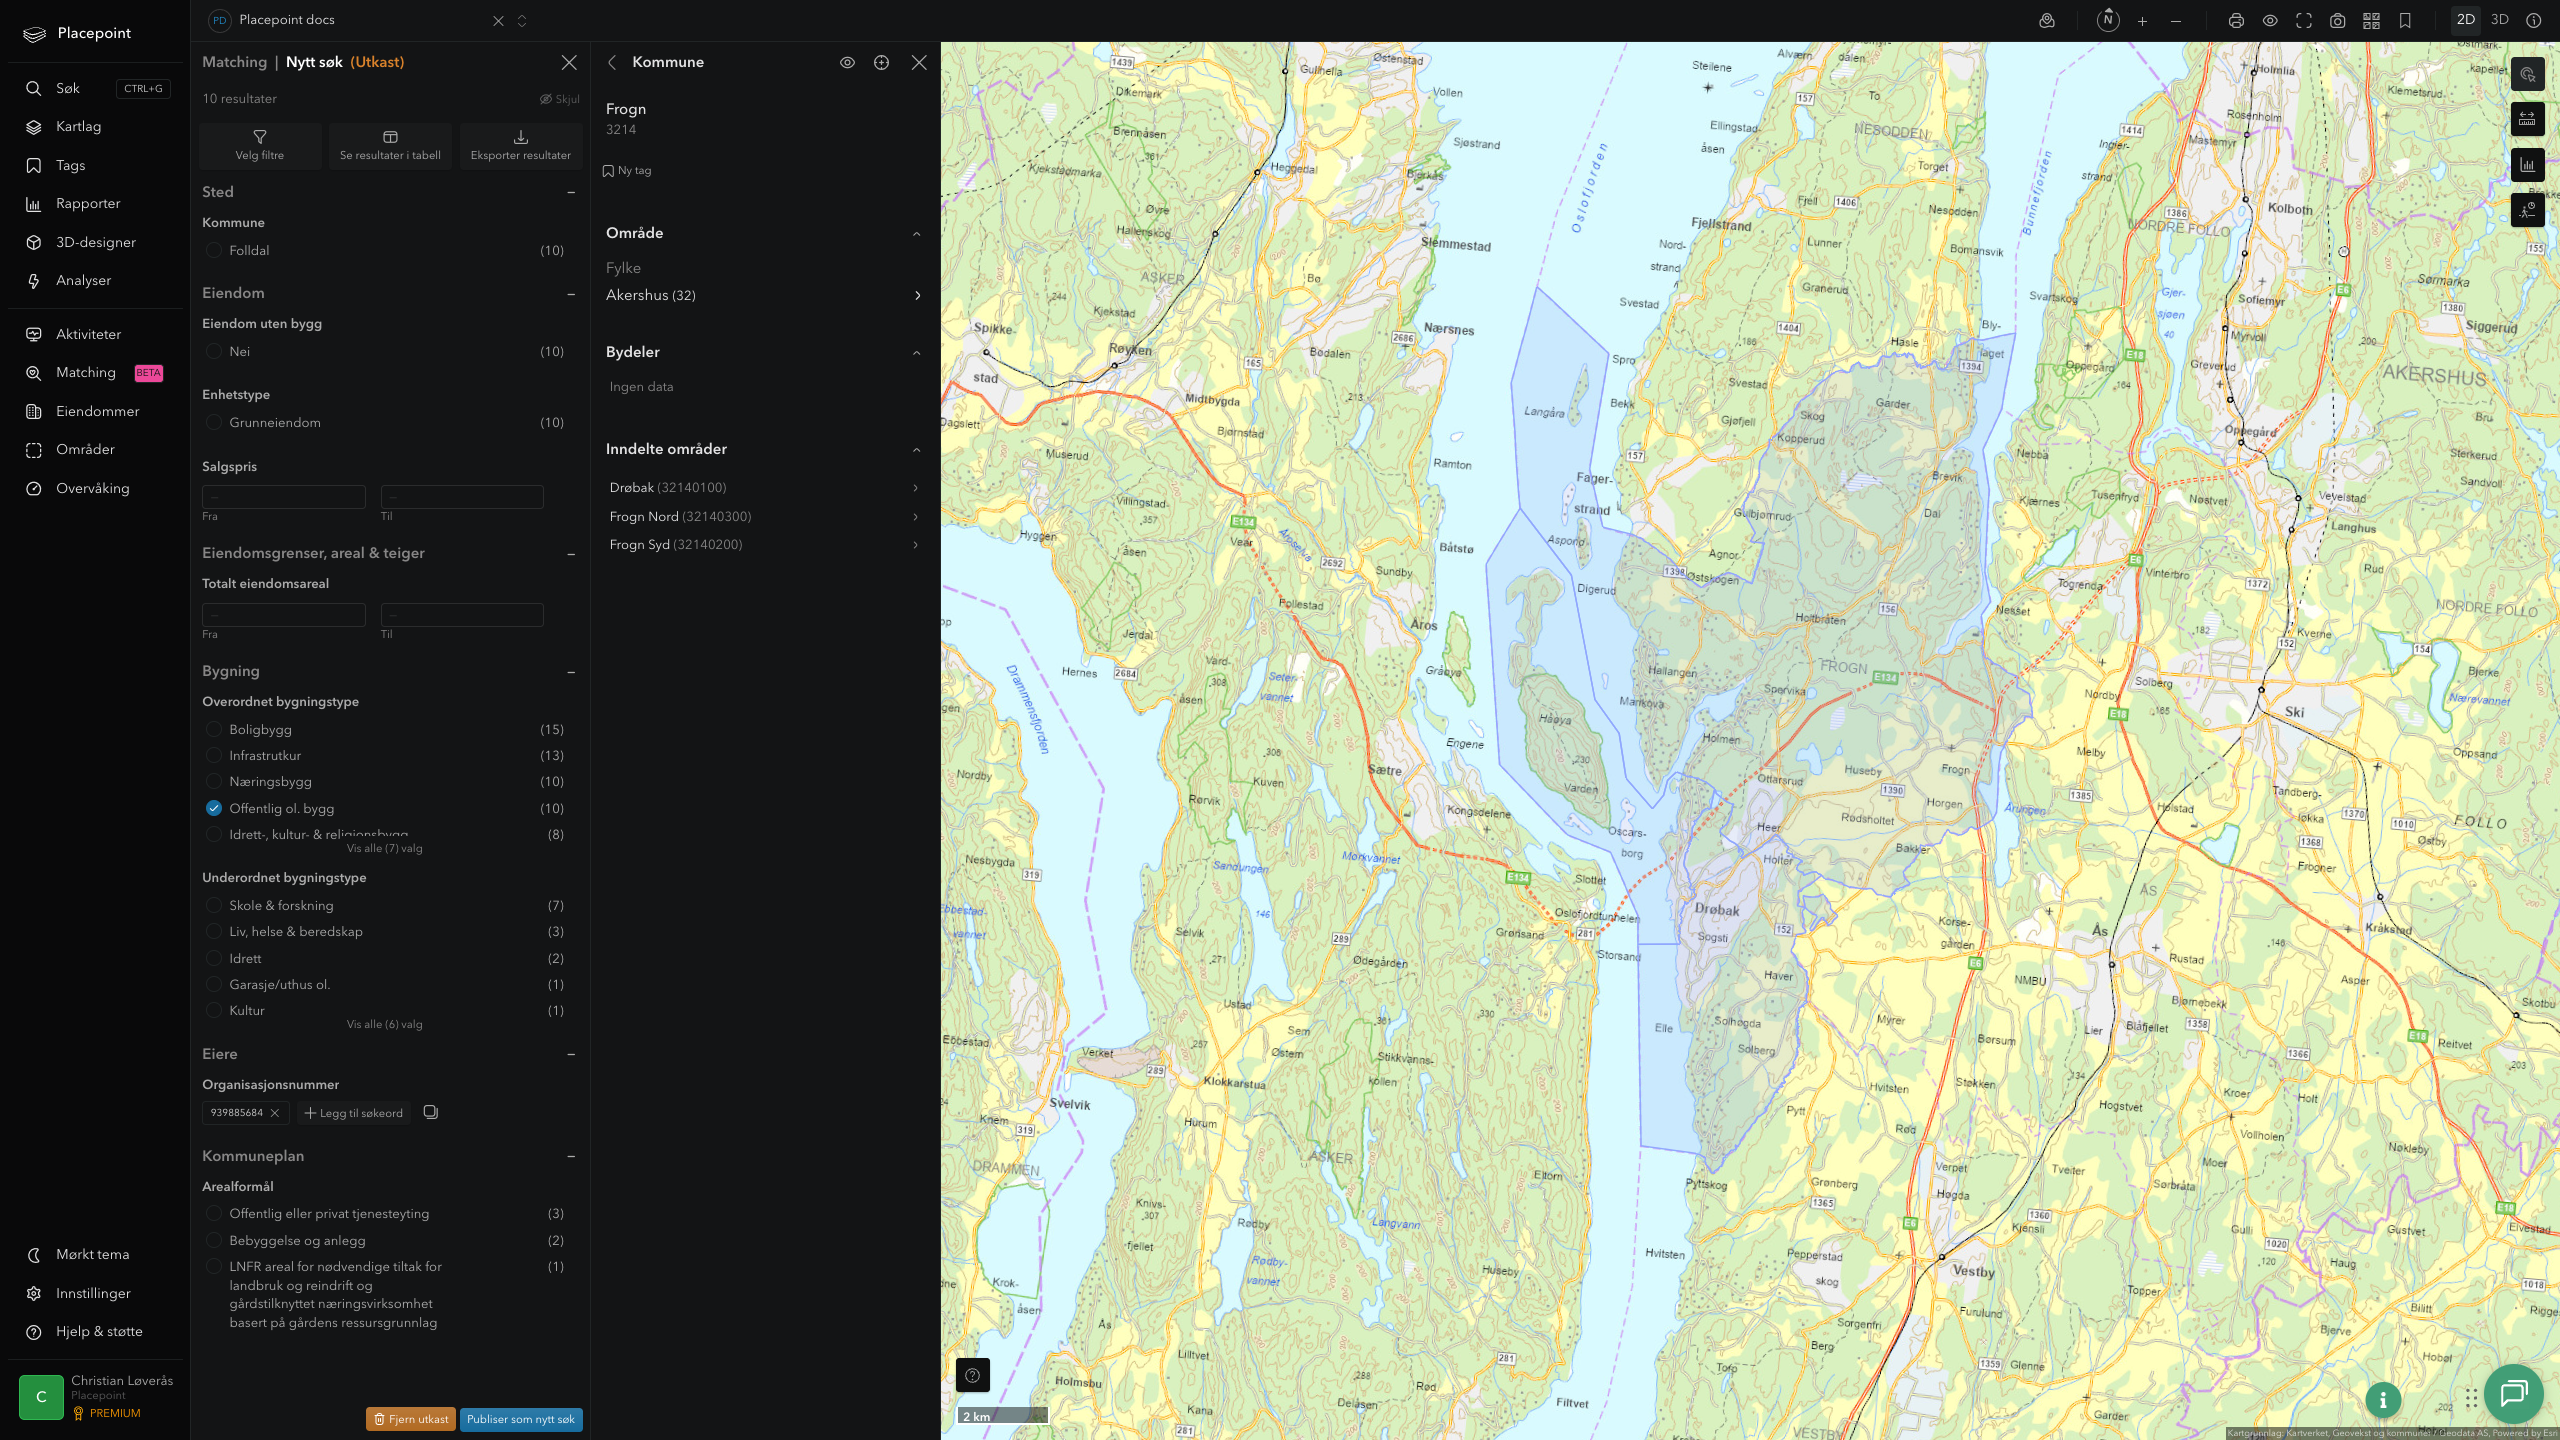Select the Folldal kommune radio option

pyautogui.click(x=214, y=251)
